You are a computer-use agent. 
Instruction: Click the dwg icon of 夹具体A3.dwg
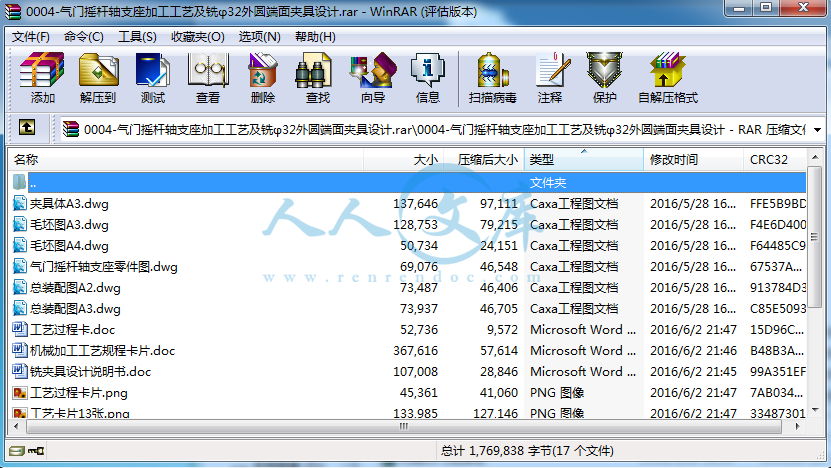[20, 204]
